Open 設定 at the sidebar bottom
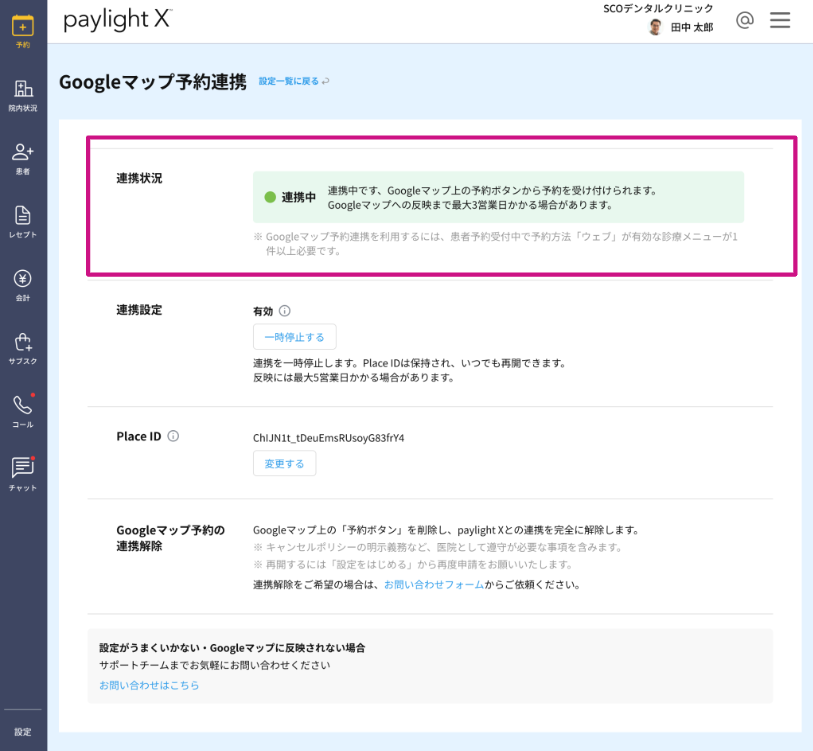Screen dimensions: 813x751 [x=23, y=732]
